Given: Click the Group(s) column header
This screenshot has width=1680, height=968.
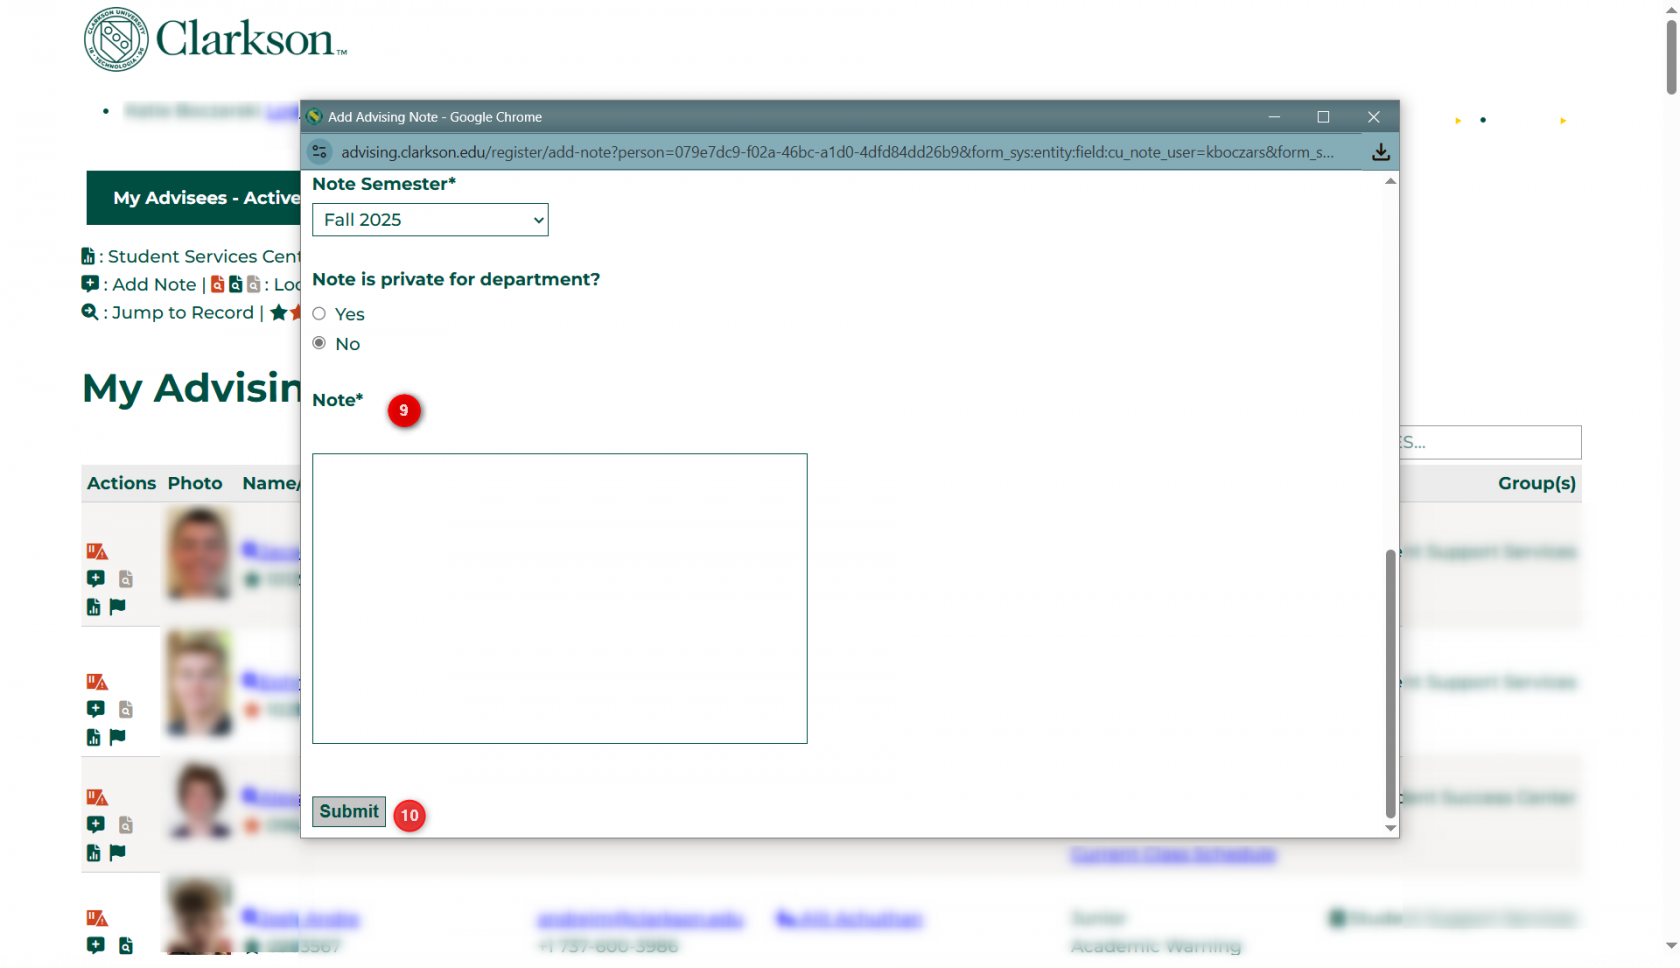Looking at the screenshot, I should point(1536,483).
